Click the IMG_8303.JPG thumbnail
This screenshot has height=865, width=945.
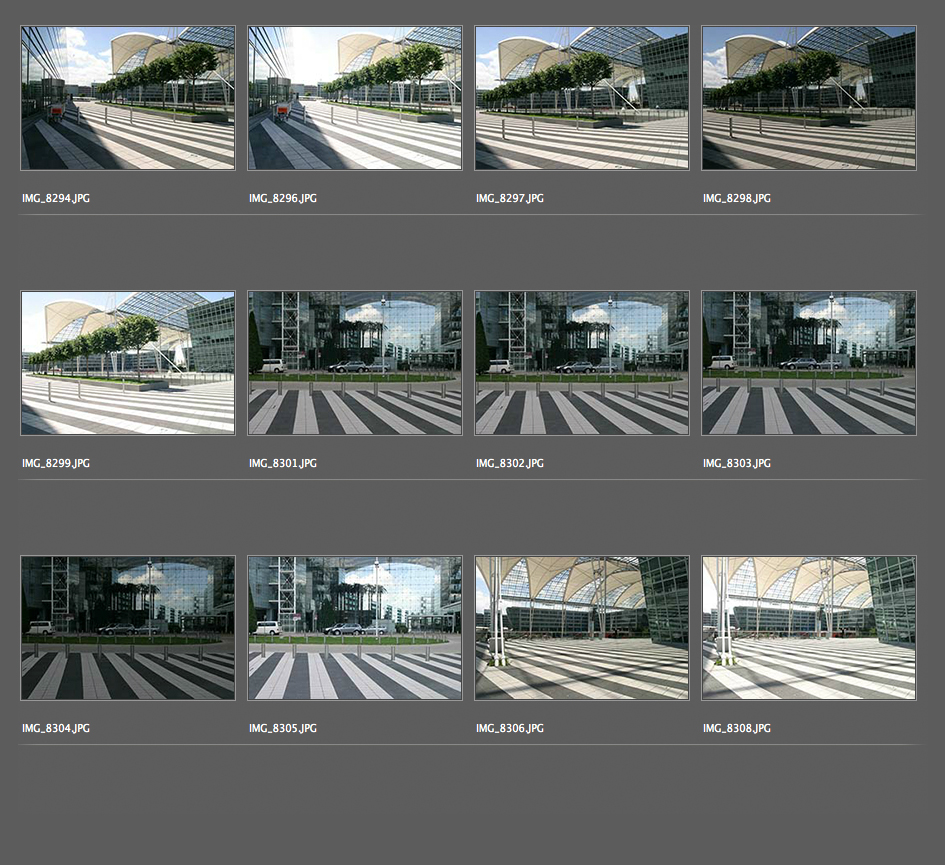(809, 363)
